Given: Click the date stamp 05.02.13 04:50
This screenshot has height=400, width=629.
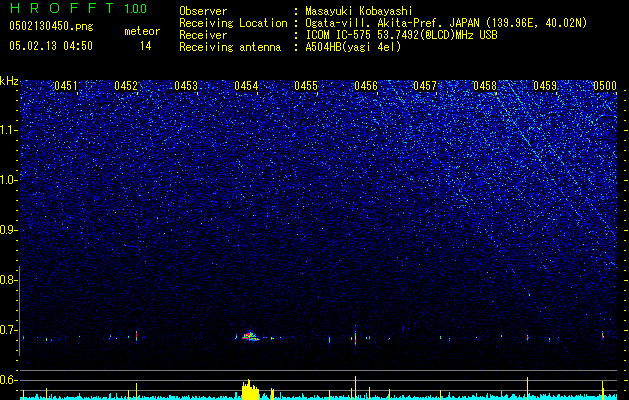Looking at the screenshot, I should [x=51, y=46].
